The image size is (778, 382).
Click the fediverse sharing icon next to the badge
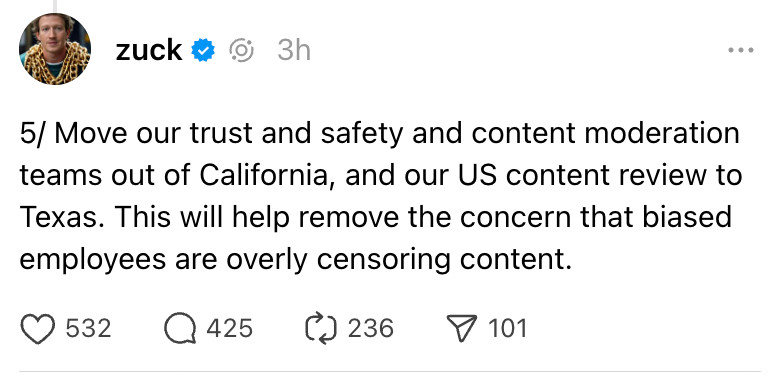click(242, 50)
